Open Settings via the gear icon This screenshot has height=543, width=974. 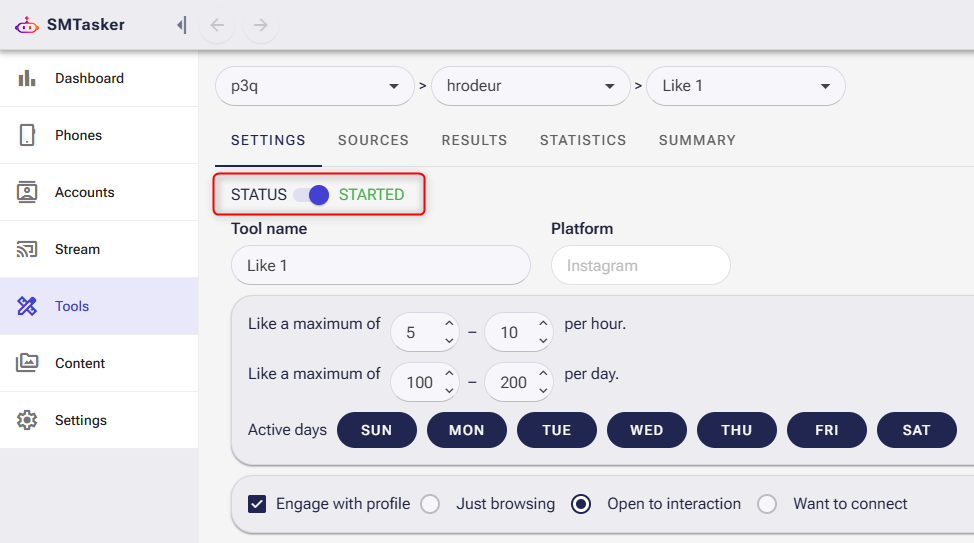[27, 420]
